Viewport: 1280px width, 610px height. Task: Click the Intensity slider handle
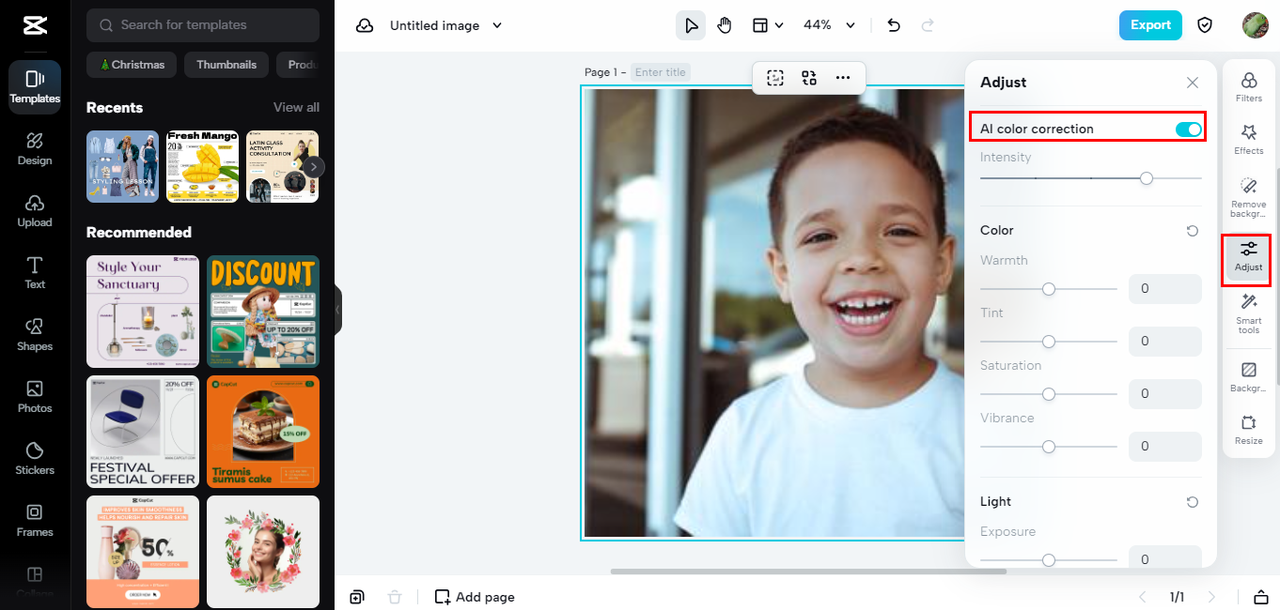1147,178
